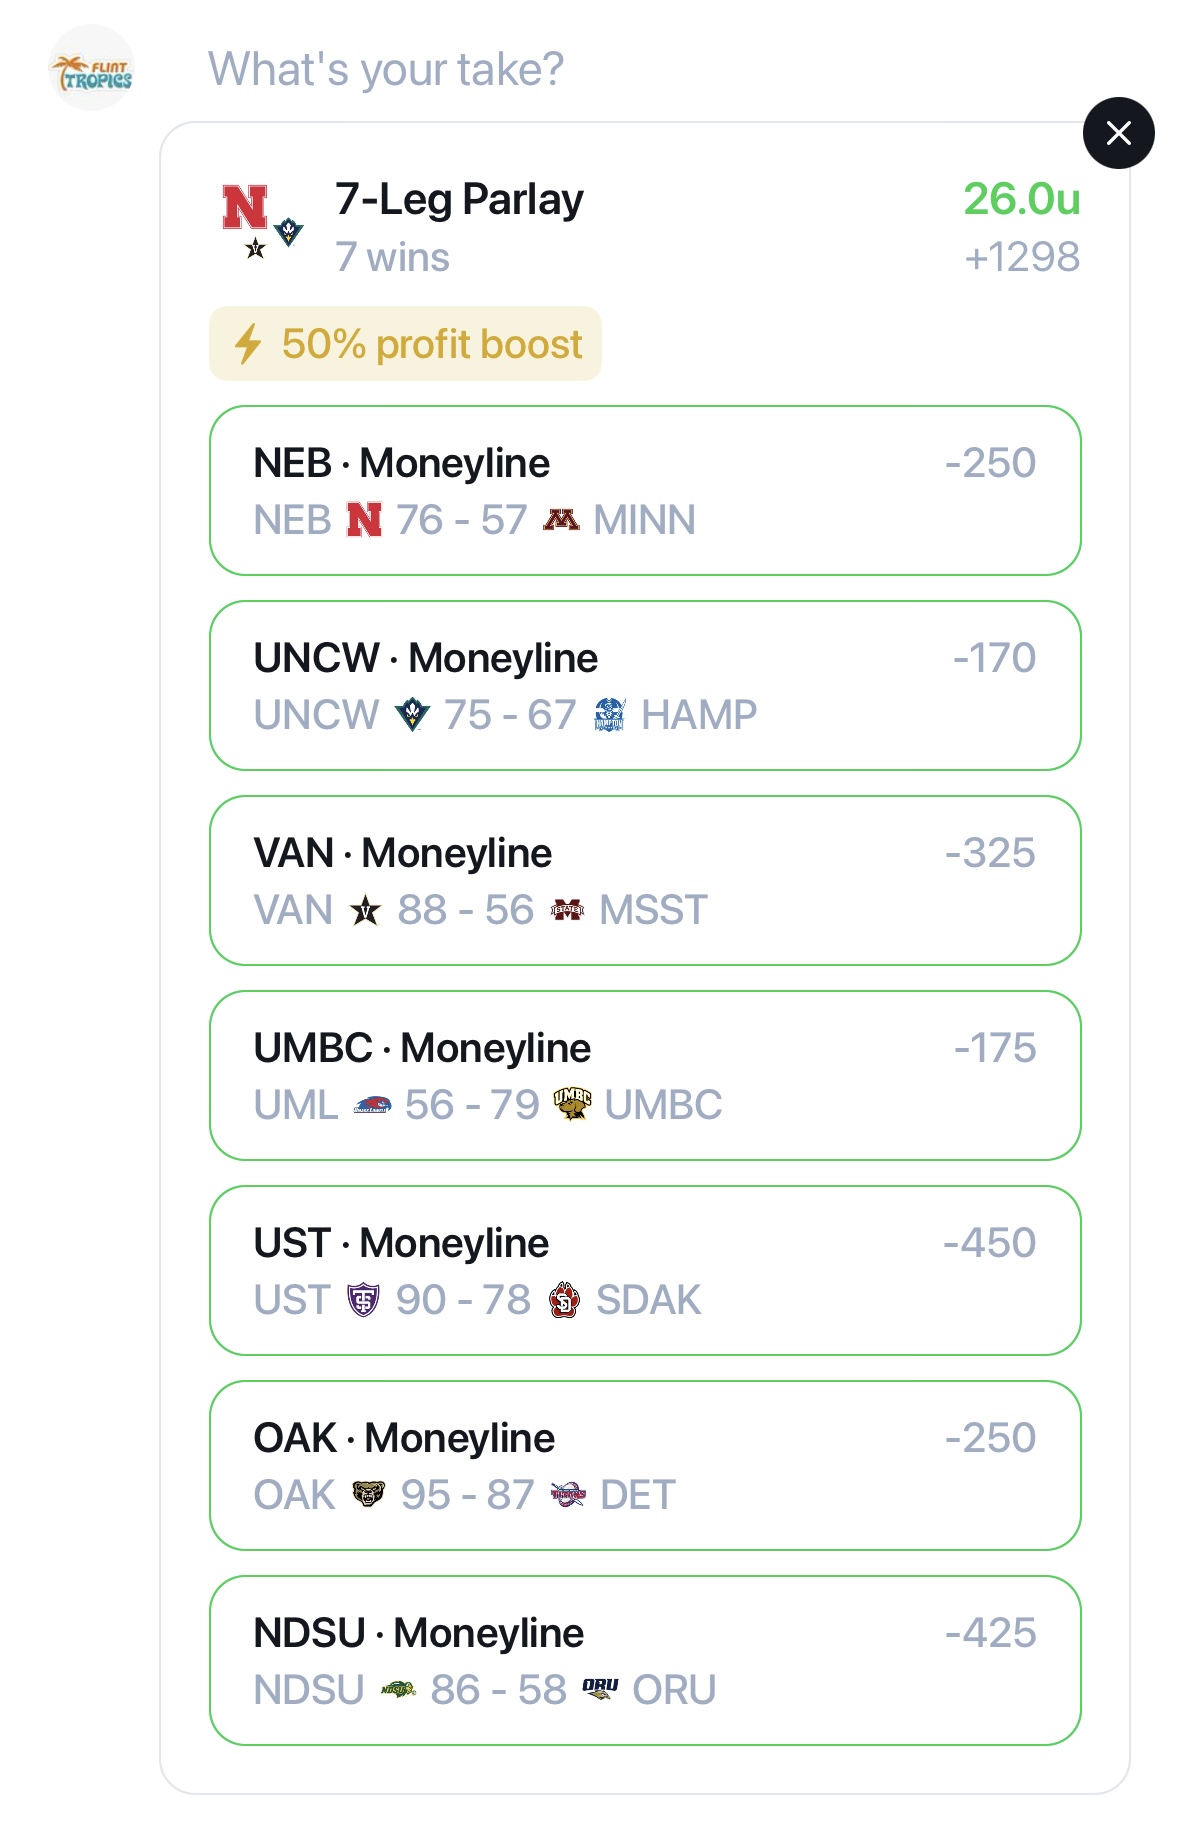
Task: Remove the attached parlay with X button
Action: (x=1118, y=133)
